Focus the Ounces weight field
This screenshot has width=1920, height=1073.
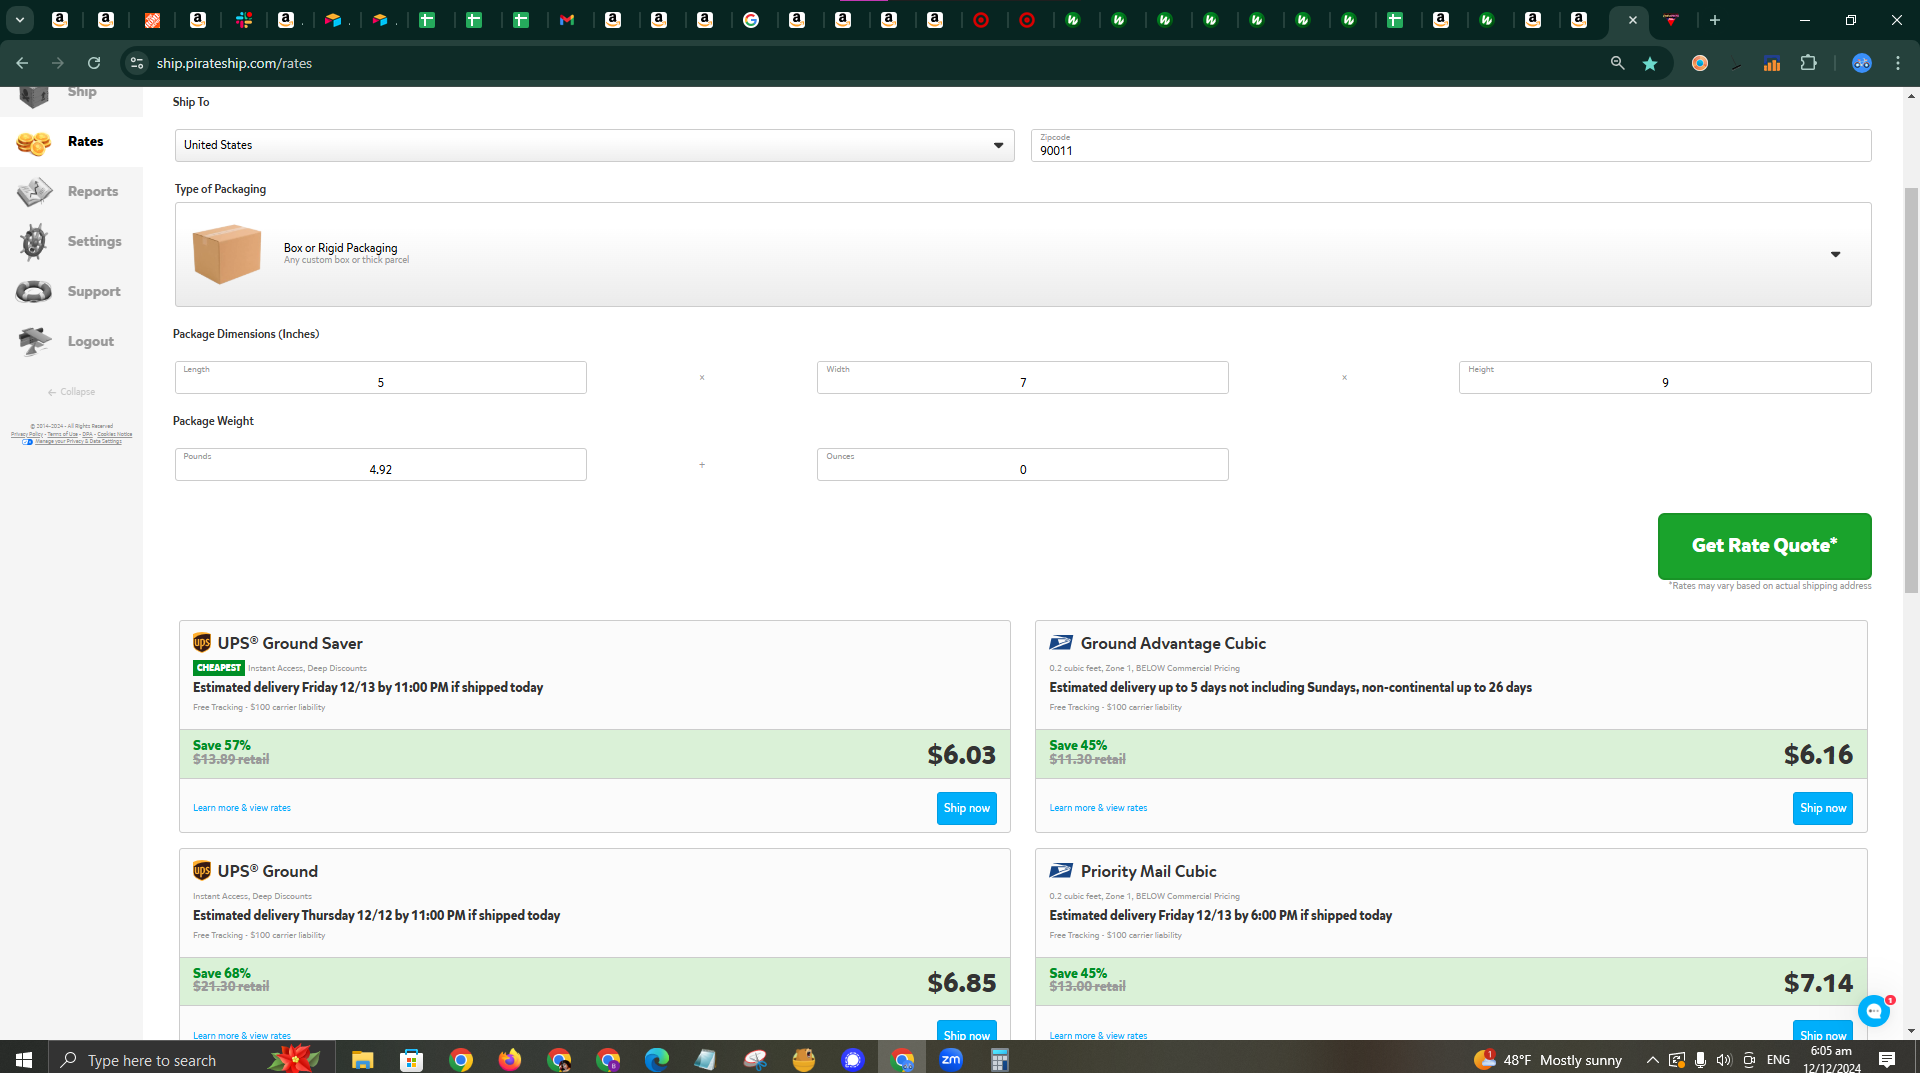[x=1022, y=464]
